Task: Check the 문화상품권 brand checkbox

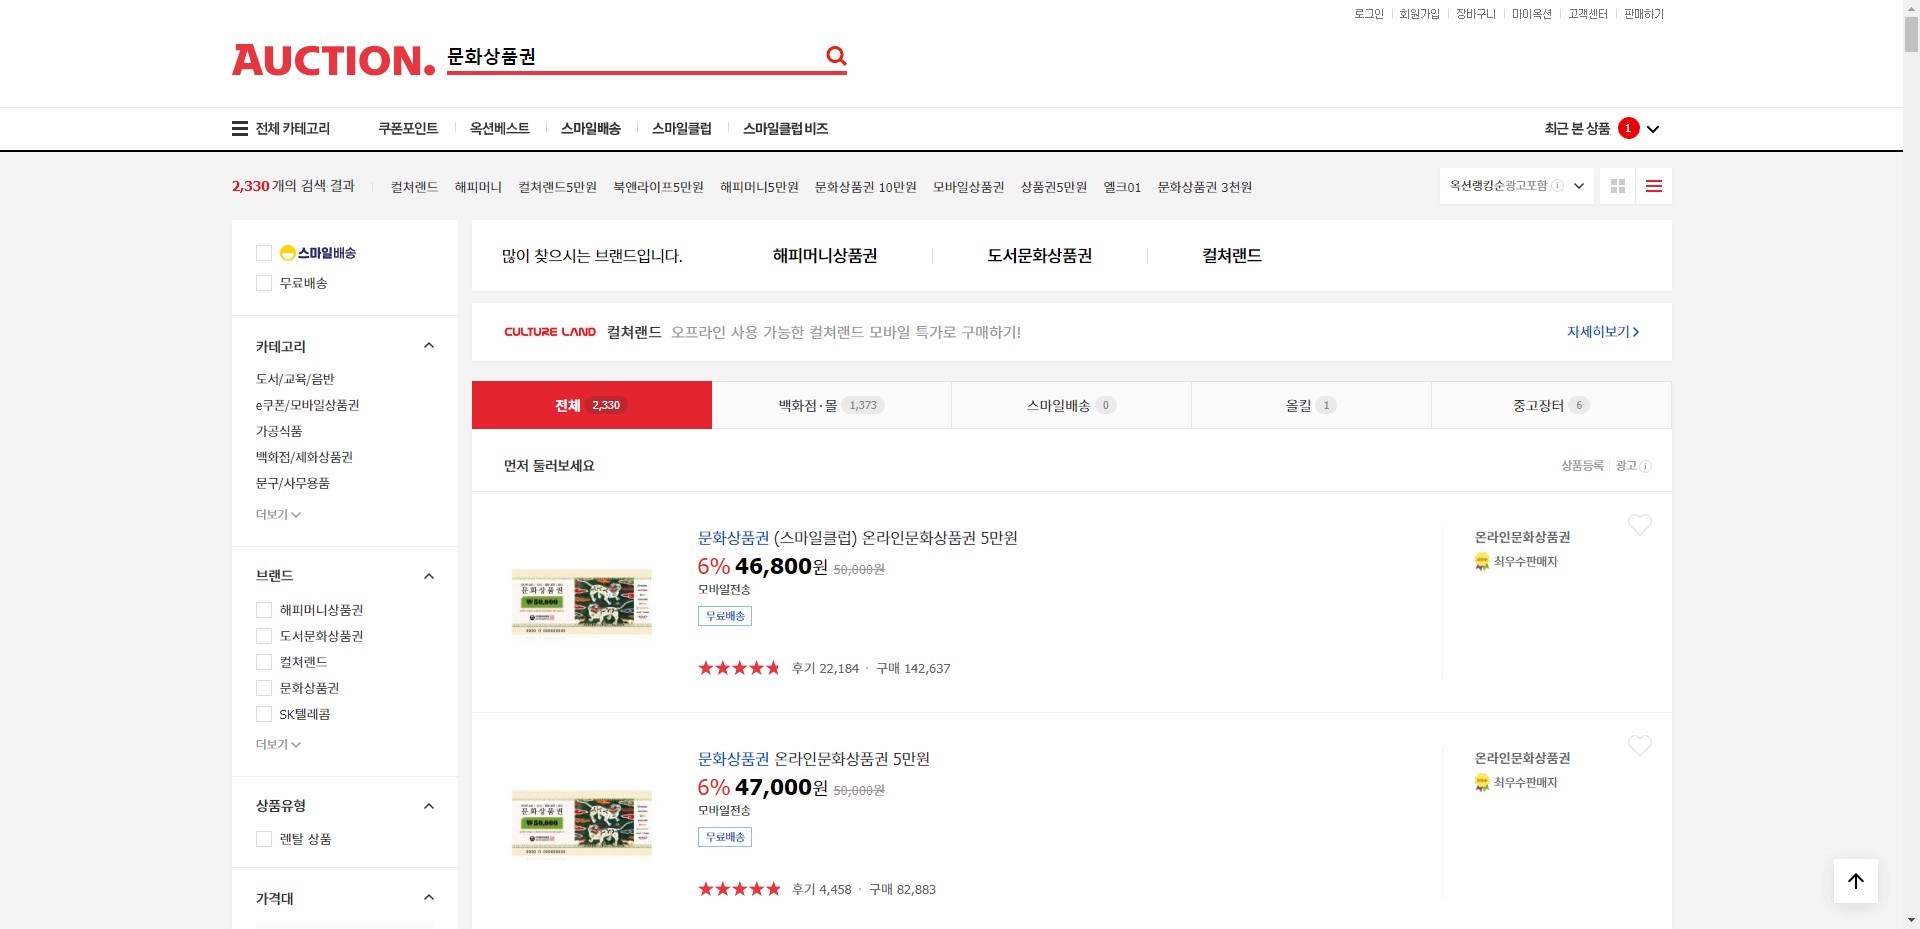Action: [264, 688]
